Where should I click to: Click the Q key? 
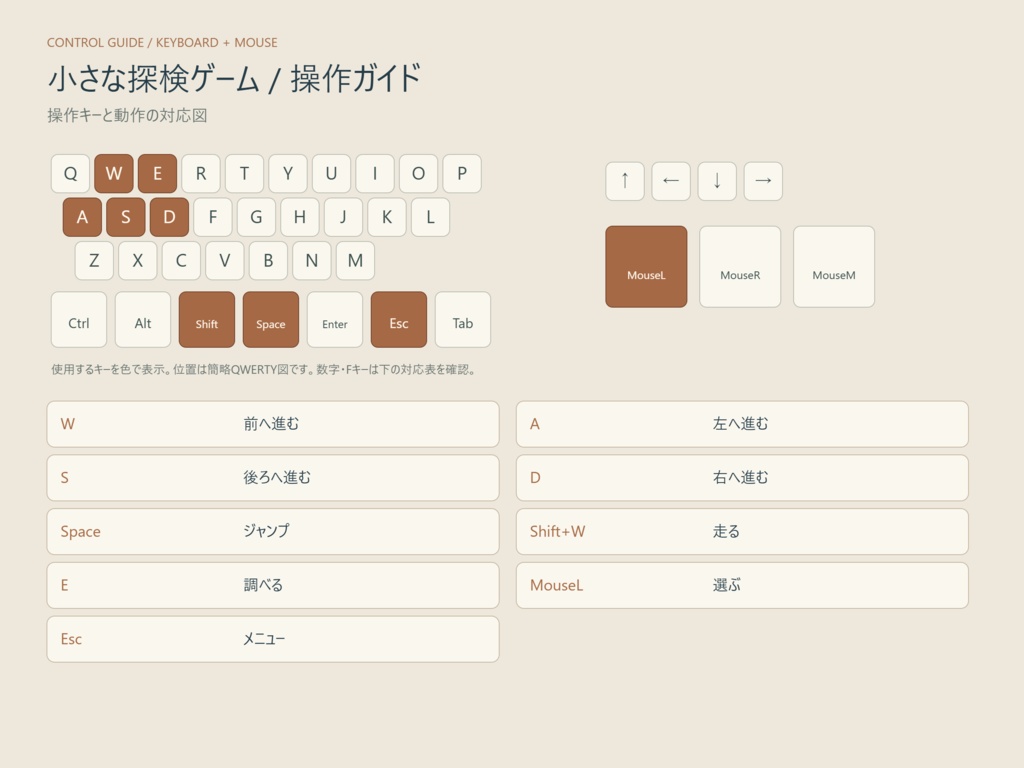pos(70,174)
